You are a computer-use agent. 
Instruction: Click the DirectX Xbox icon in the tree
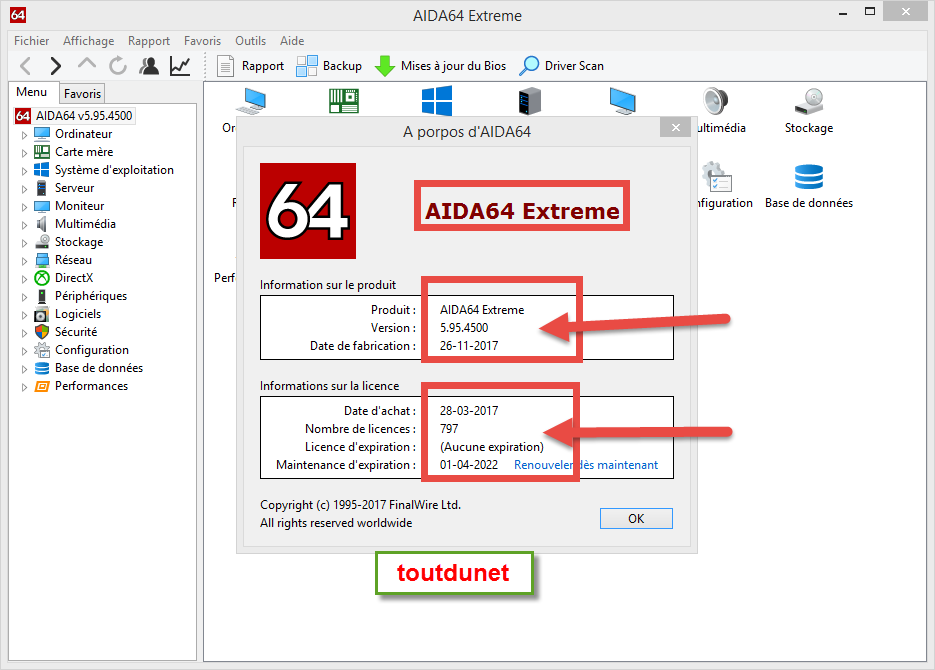point(42,278)
